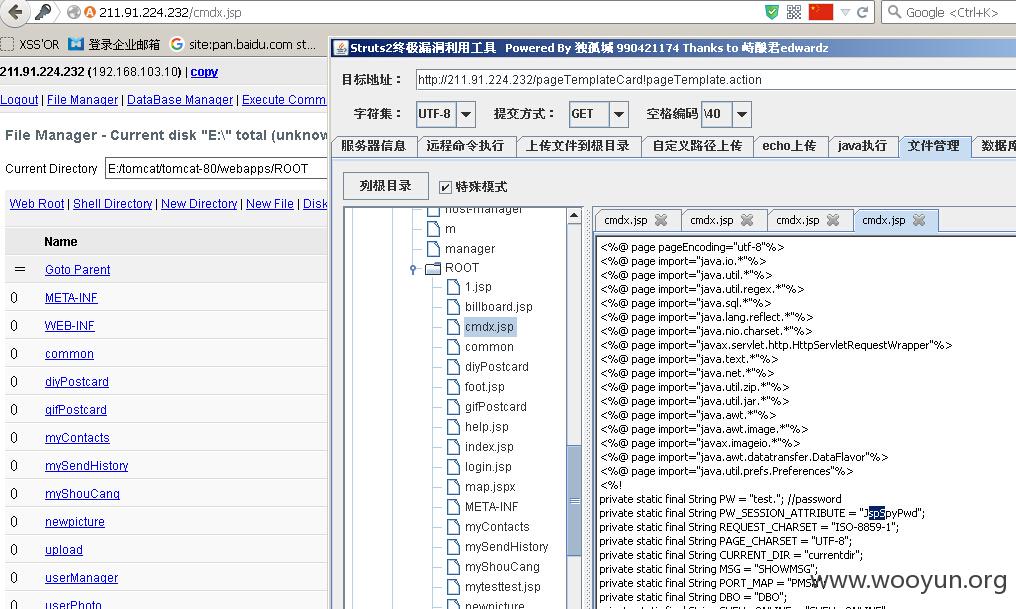This screenshot has width=1016, height=609.
Task: Switch to the 服务器信息 tab
Action: pos(373,146)
